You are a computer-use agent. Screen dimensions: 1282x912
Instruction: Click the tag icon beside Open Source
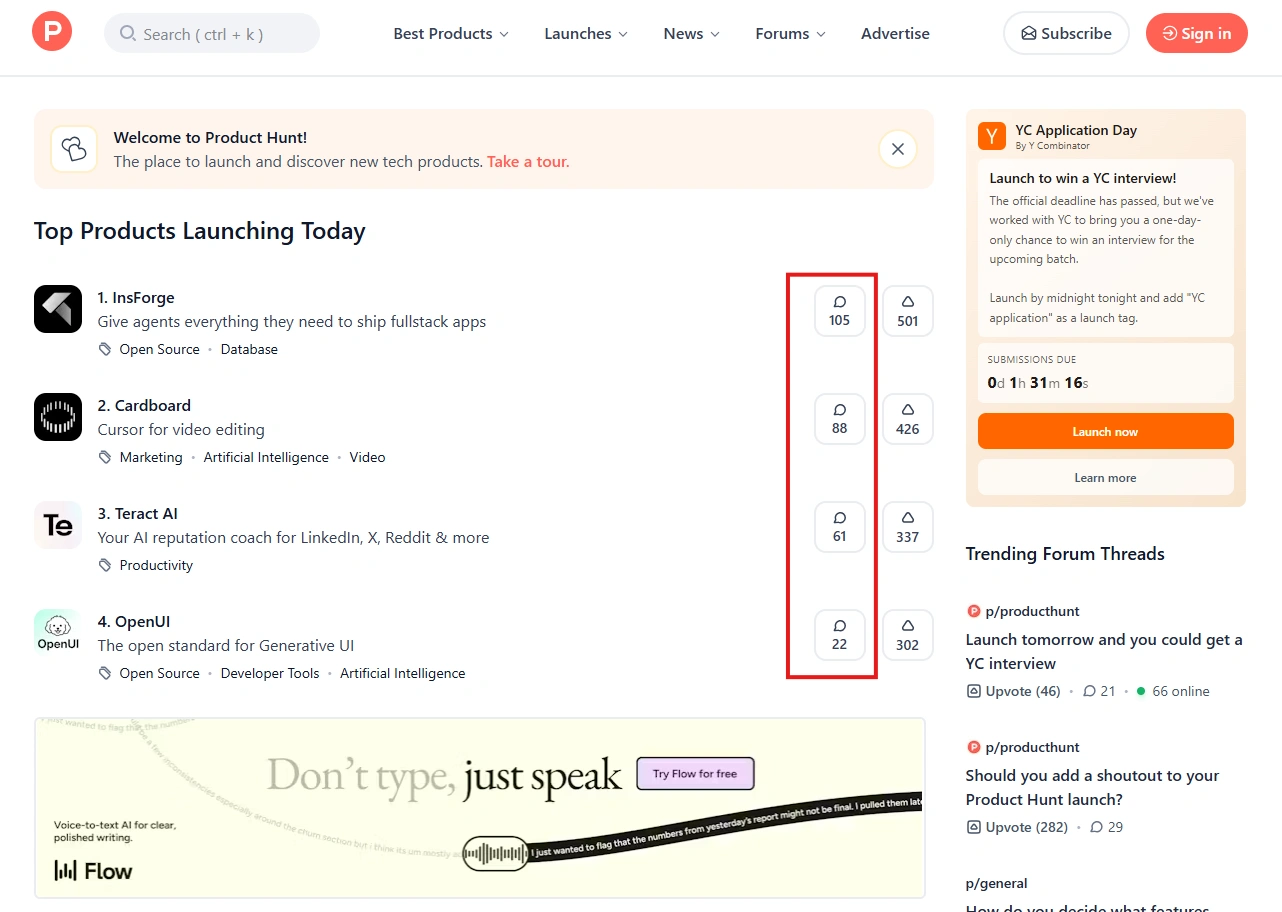point(103,349)
